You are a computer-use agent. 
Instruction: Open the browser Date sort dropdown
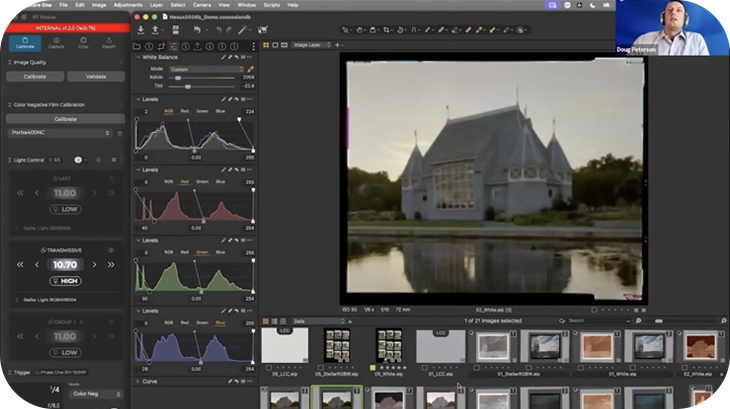click(319, 321)
